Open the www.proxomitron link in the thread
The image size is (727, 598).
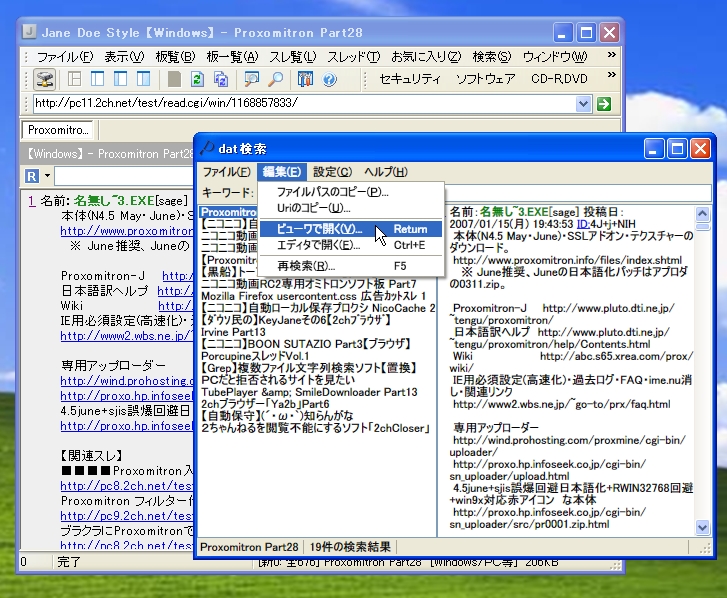tap(127, 231)
